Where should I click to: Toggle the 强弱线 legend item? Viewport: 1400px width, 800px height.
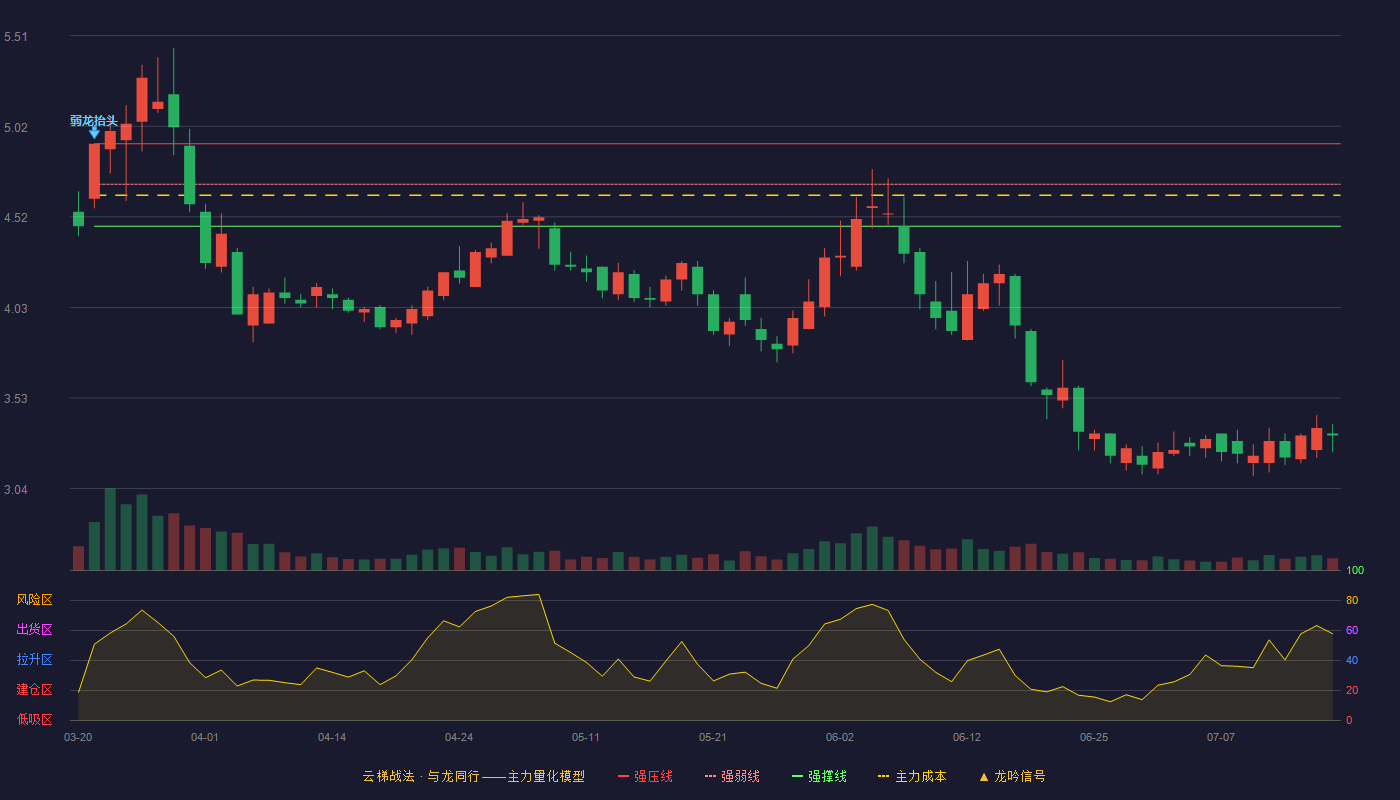point(732,776)
